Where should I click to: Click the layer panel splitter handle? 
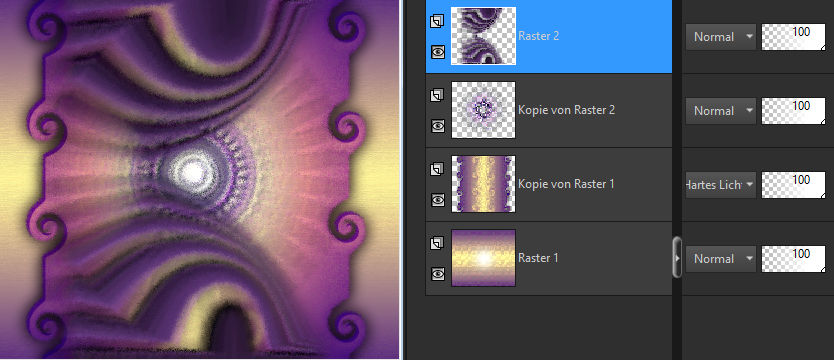pos(677,257)
